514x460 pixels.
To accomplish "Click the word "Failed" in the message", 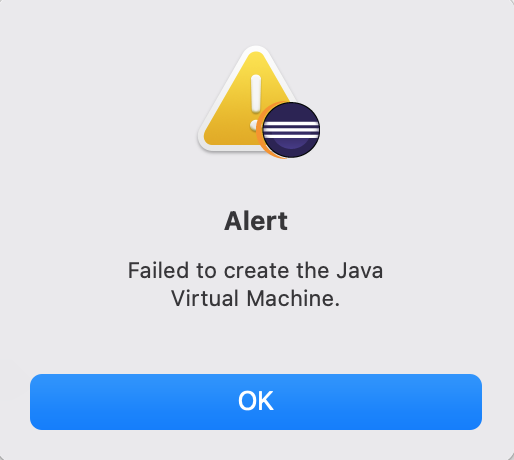I will [158, 270].
